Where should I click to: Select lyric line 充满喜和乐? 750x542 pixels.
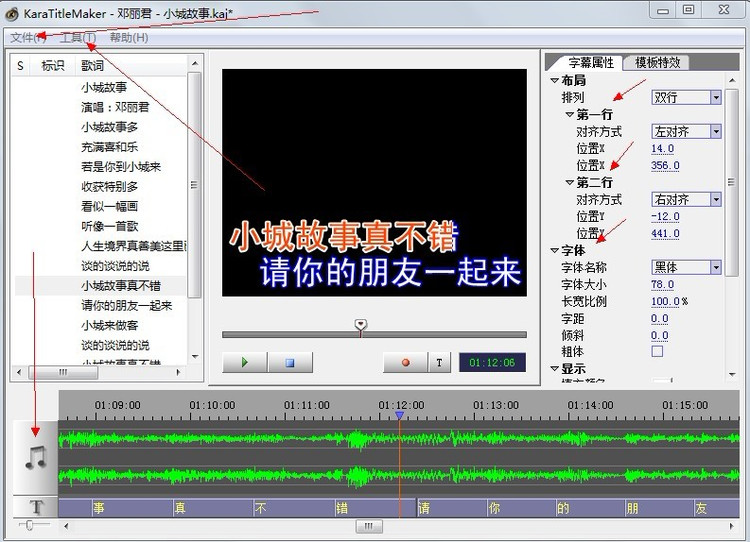pyautogui.click(x=110, y=147)
